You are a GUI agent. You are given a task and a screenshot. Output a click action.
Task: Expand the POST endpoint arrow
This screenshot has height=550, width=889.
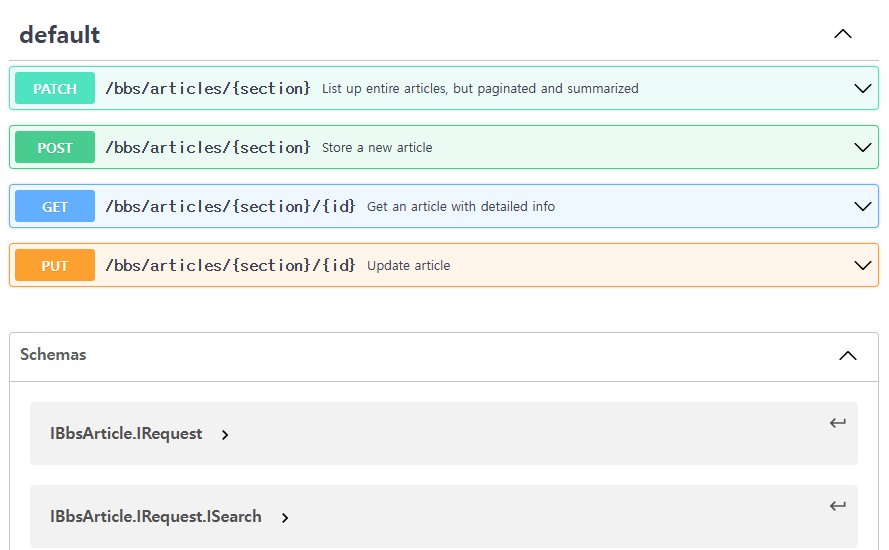click(x=863, y=148)
